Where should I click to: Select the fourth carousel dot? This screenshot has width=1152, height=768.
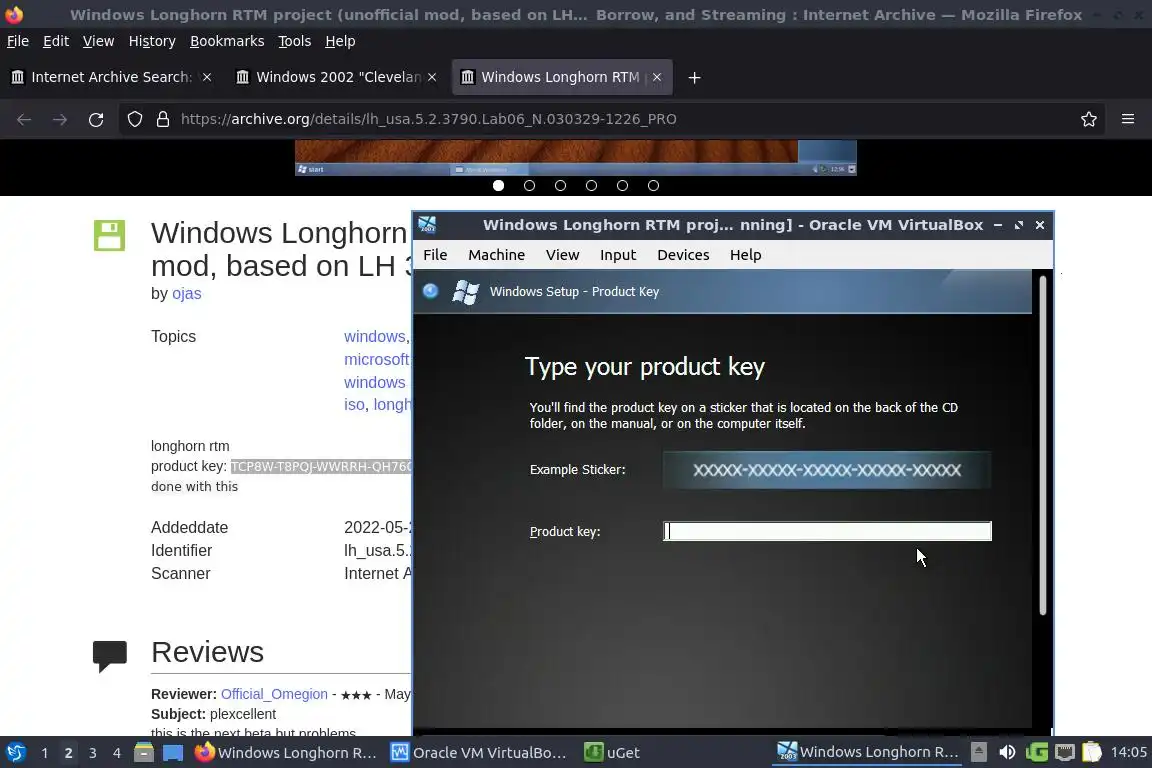click(591, 185)
